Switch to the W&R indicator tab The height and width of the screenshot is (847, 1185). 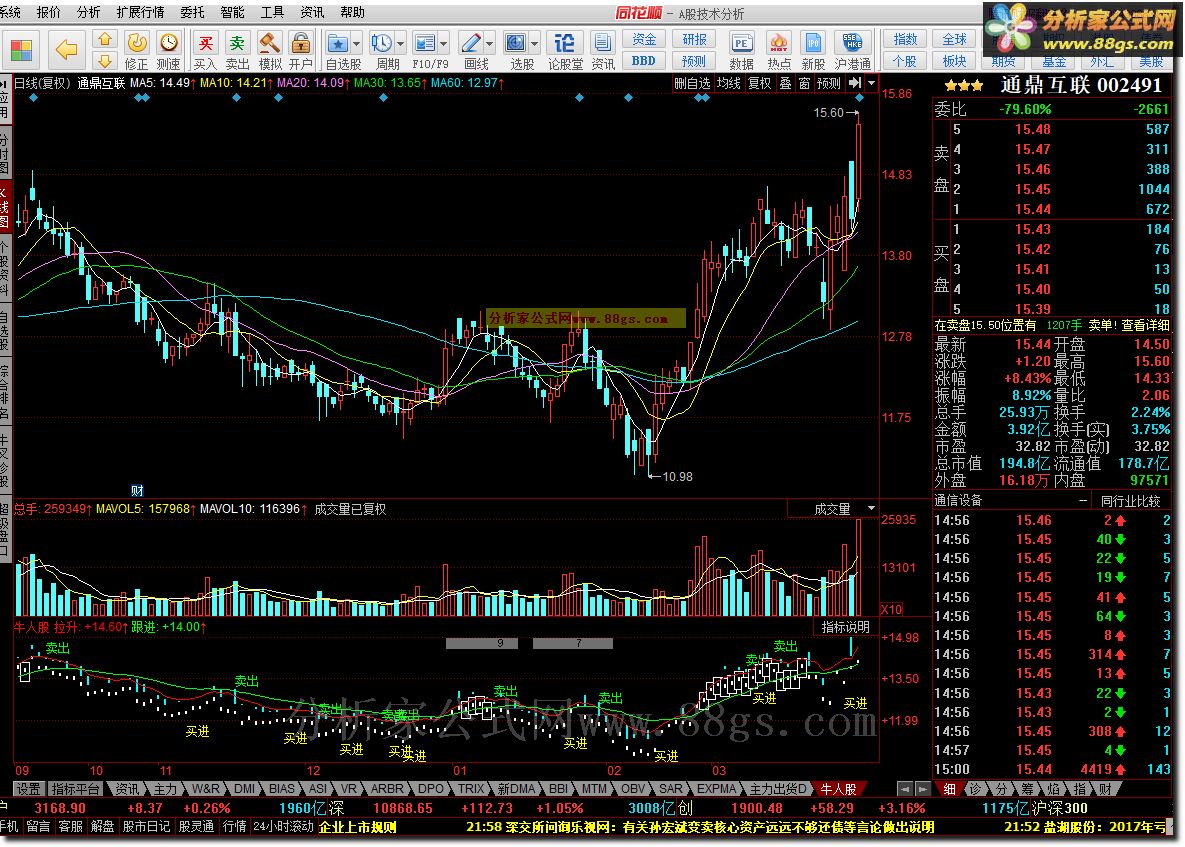pyautogui.click(x=206, y=789)
